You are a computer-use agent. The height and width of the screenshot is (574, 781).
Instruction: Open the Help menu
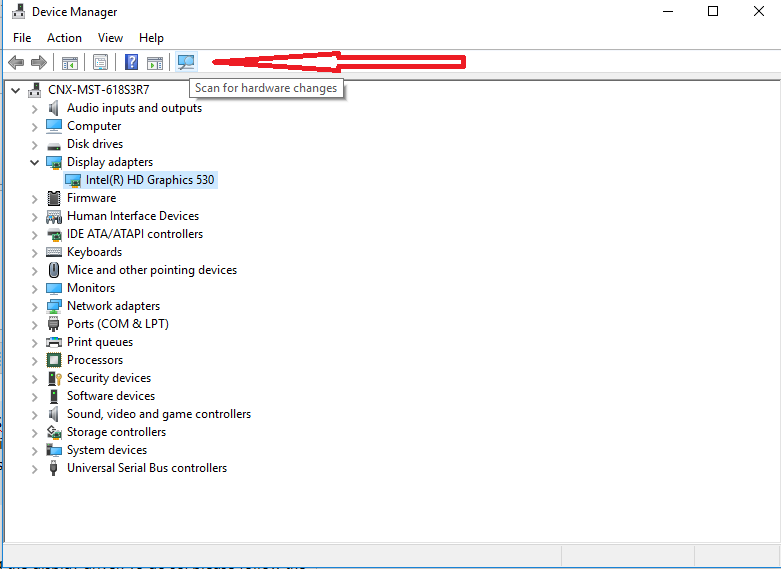coord(151,38)
